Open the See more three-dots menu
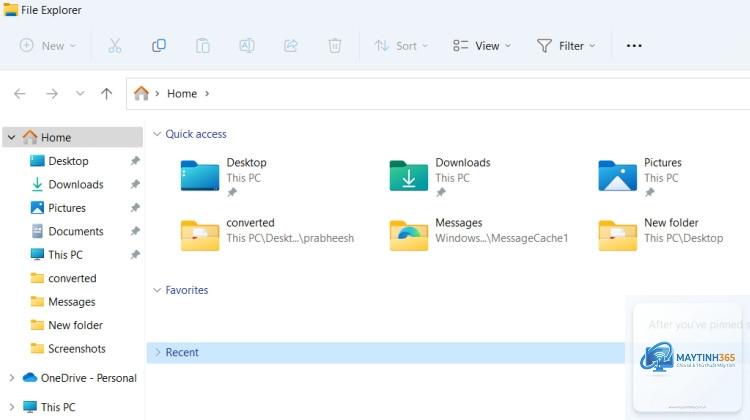Screen dimensions: 750x420 pyautogui.click(x=634, y=46)
